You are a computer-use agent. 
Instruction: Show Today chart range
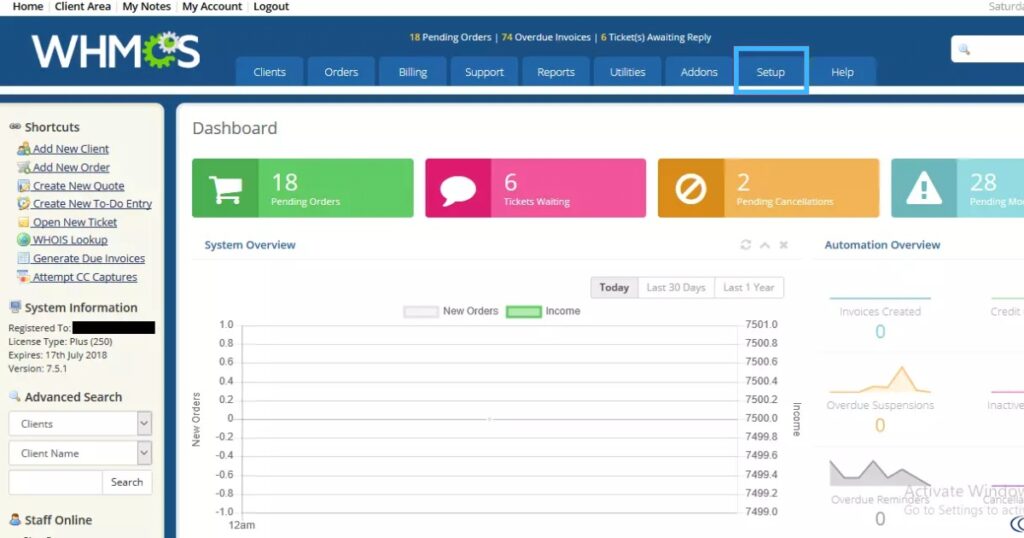[x=614, y=287]
